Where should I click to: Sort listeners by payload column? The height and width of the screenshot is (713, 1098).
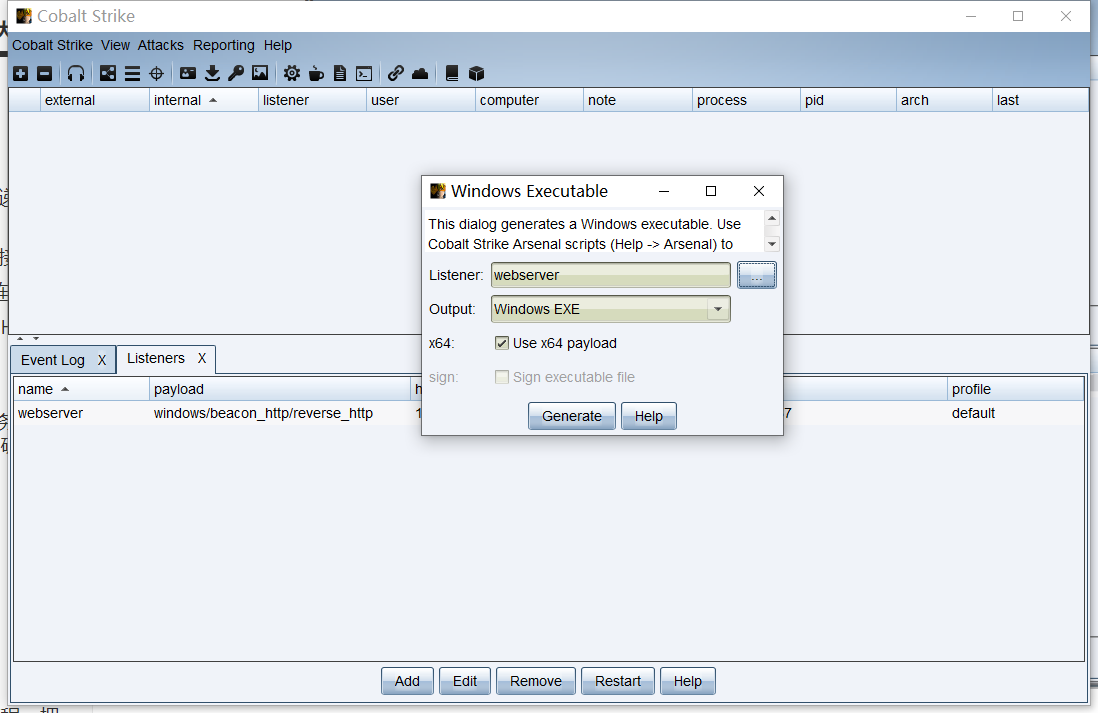280,389
